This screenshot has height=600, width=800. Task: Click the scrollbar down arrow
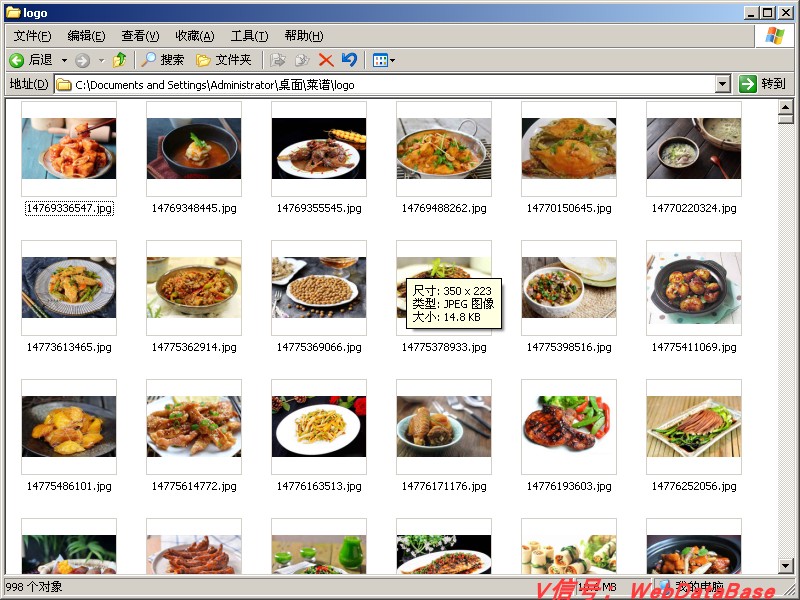click(x=785, y=565)
